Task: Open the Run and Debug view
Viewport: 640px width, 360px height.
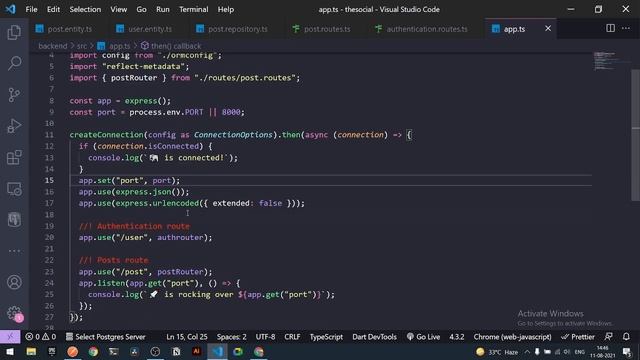Action: pos(14,126)
